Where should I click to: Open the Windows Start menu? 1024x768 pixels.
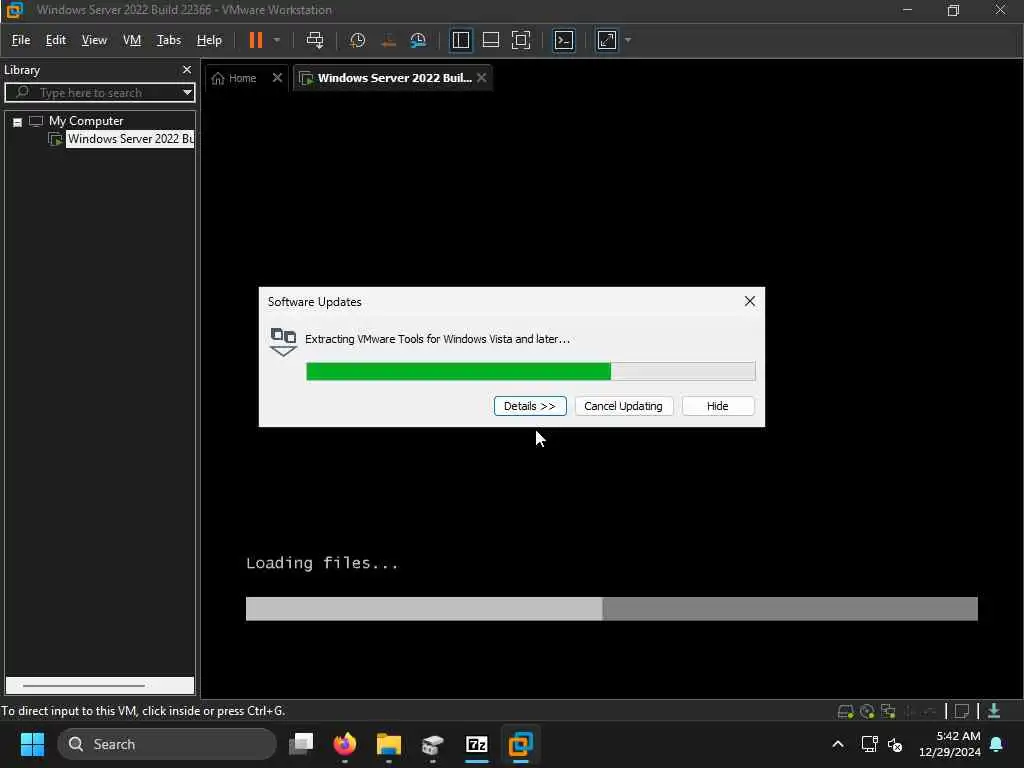[33, 744]
